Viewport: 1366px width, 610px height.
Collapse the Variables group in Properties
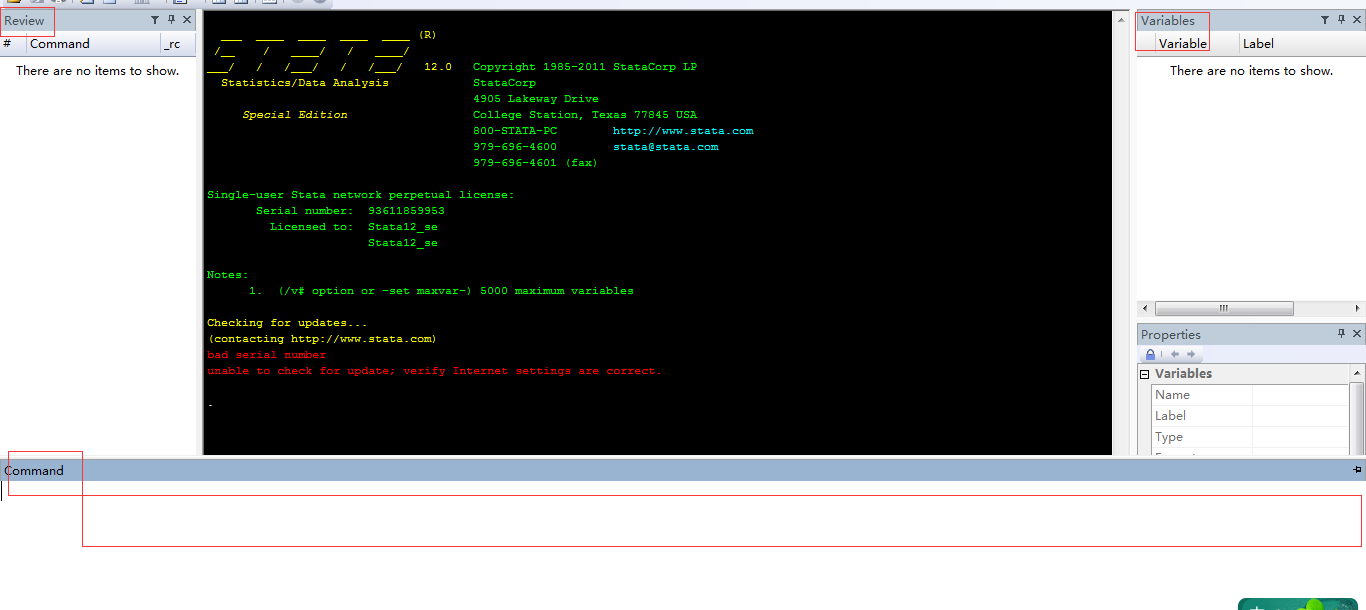(1145, 374)
